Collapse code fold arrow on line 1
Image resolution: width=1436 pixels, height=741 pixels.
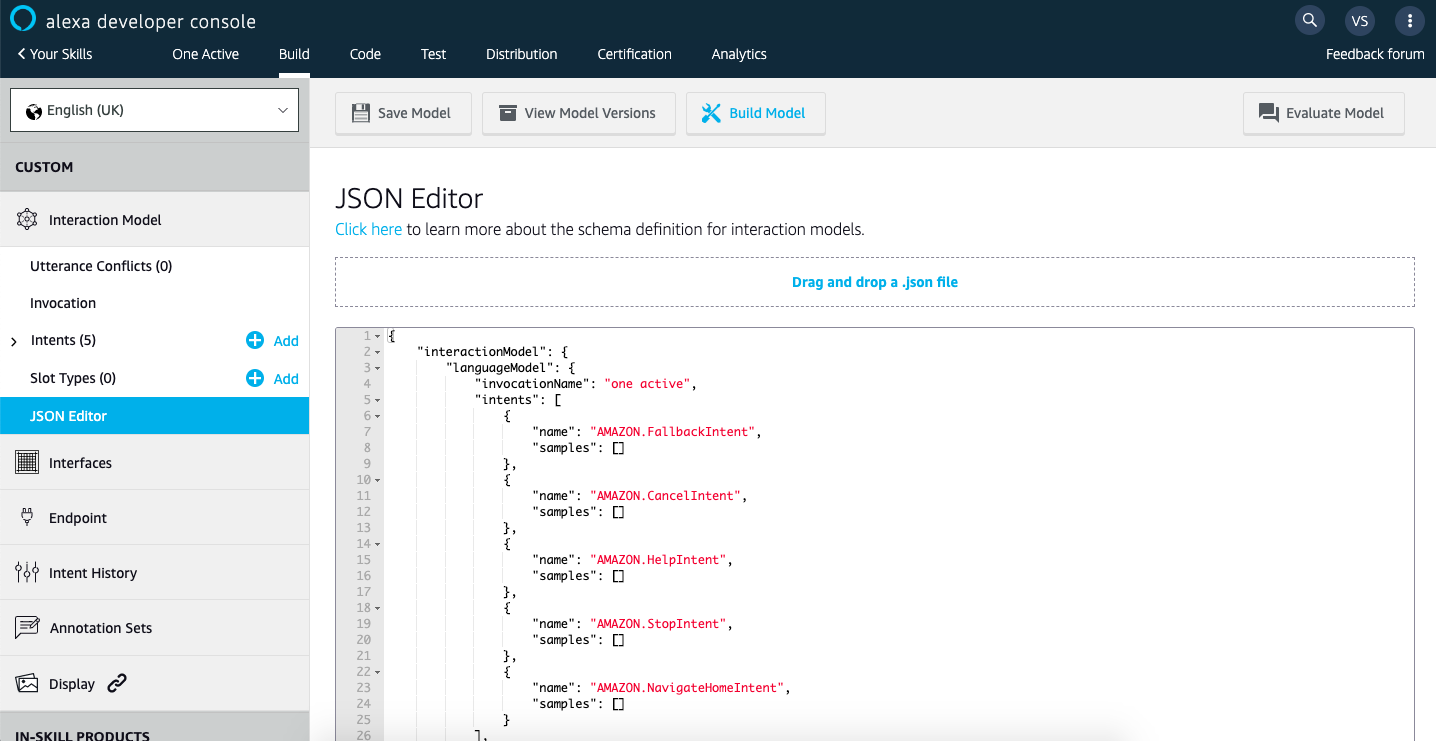377,336
